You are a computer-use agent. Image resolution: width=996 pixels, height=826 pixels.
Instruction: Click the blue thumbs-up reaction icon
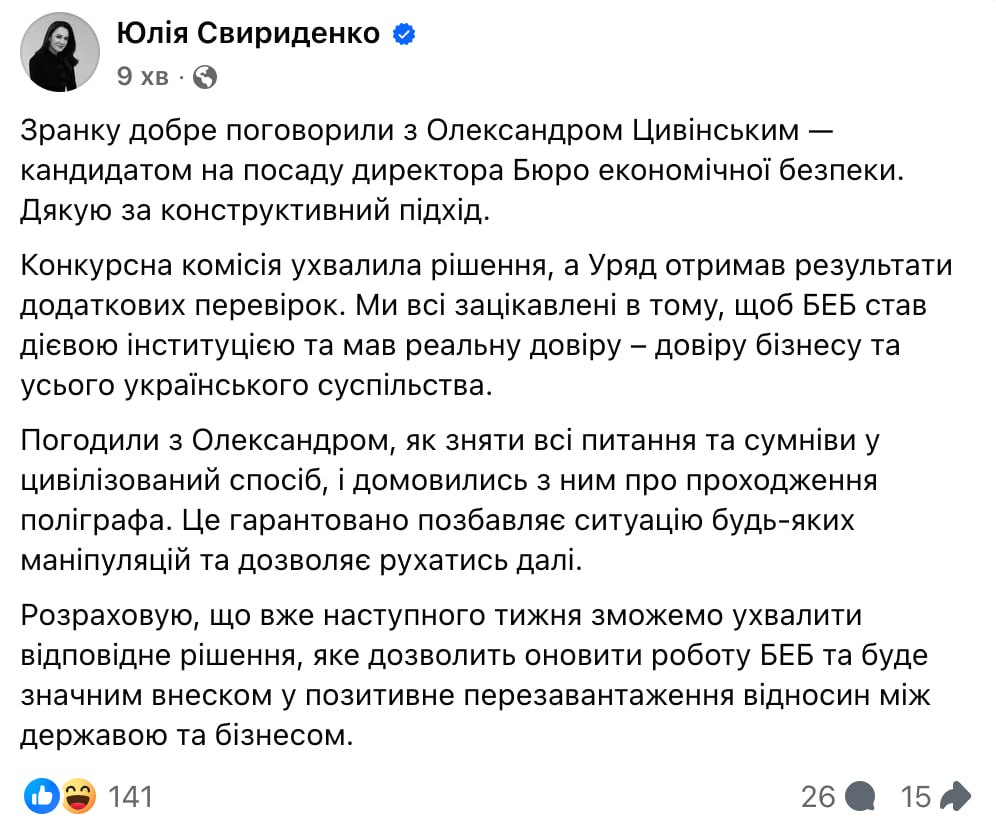tap(41, 796)
